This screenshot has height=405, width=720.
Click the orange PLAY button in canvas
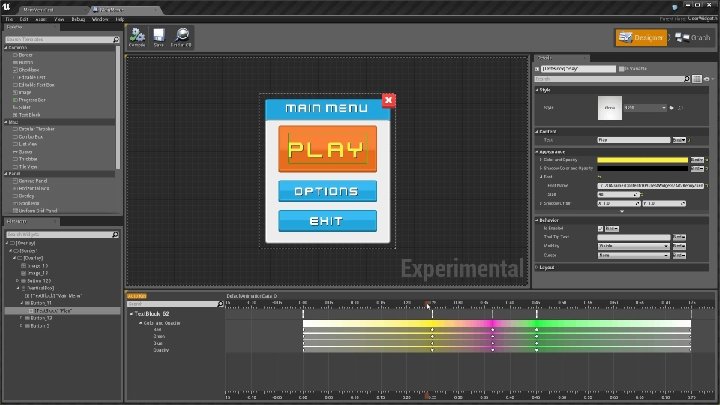pos(327,149)
